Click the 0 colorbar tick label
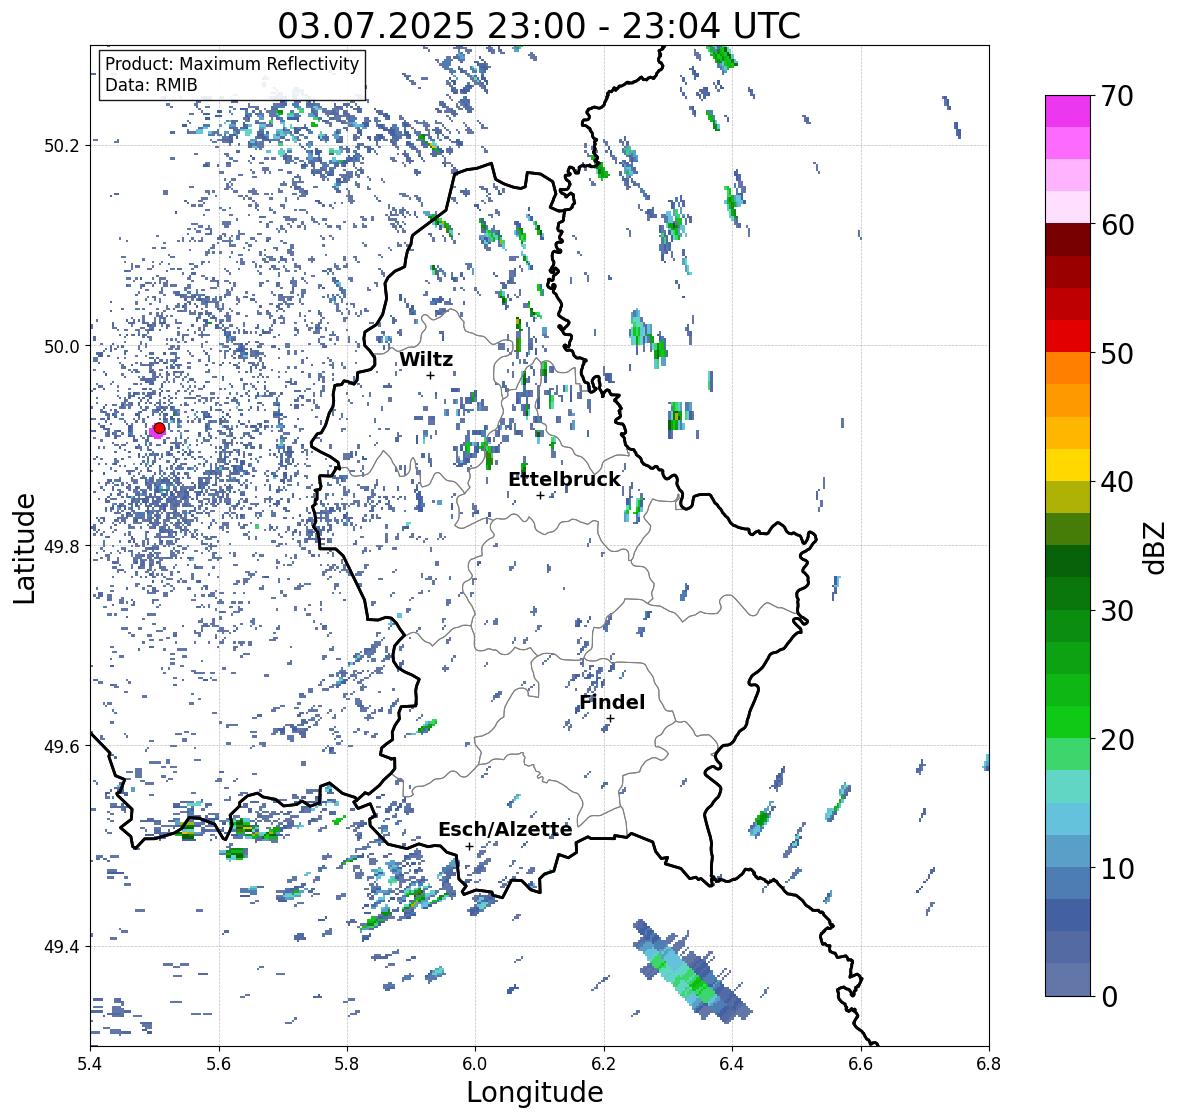This screenshot has width=1179, height=1117. tap(1109, 997)
